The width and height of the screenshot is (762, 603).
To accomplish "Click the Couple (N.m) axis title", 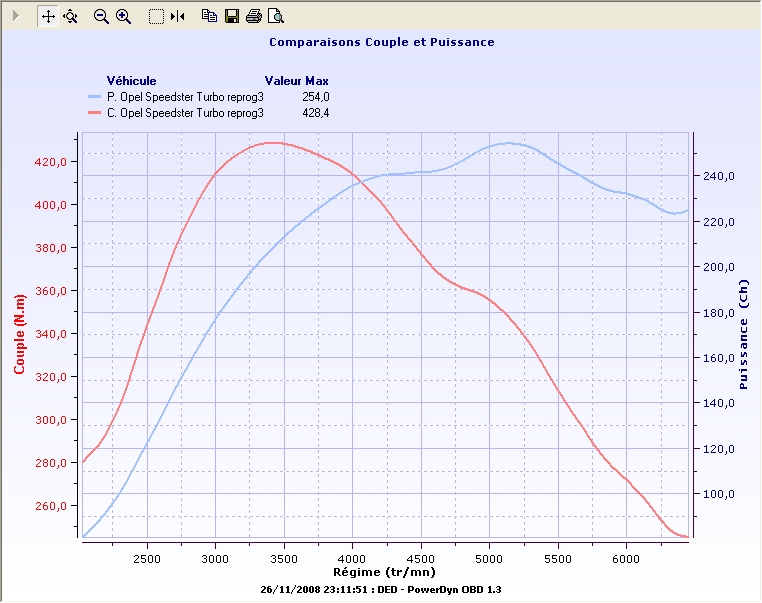I will click(19, 335).
